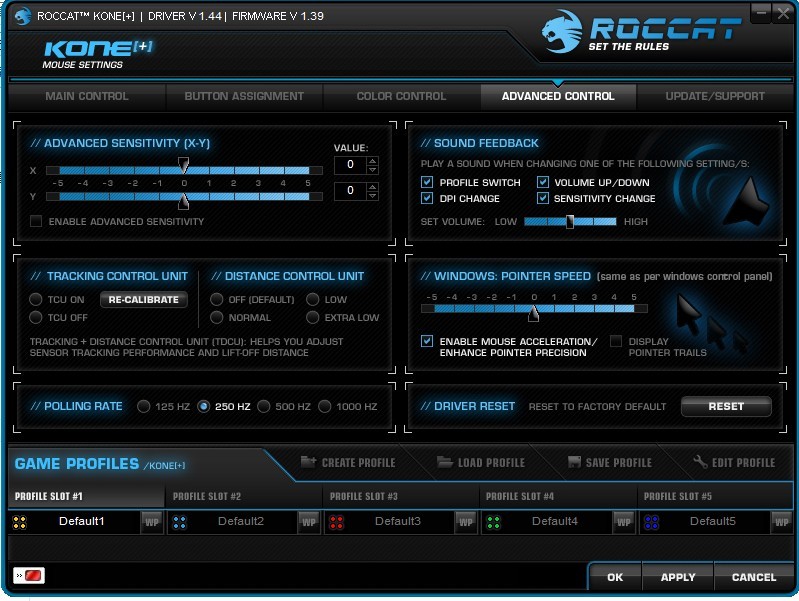799x601 pixels.
Task: Click the WP button for Default3
Action: coord(466,522)
